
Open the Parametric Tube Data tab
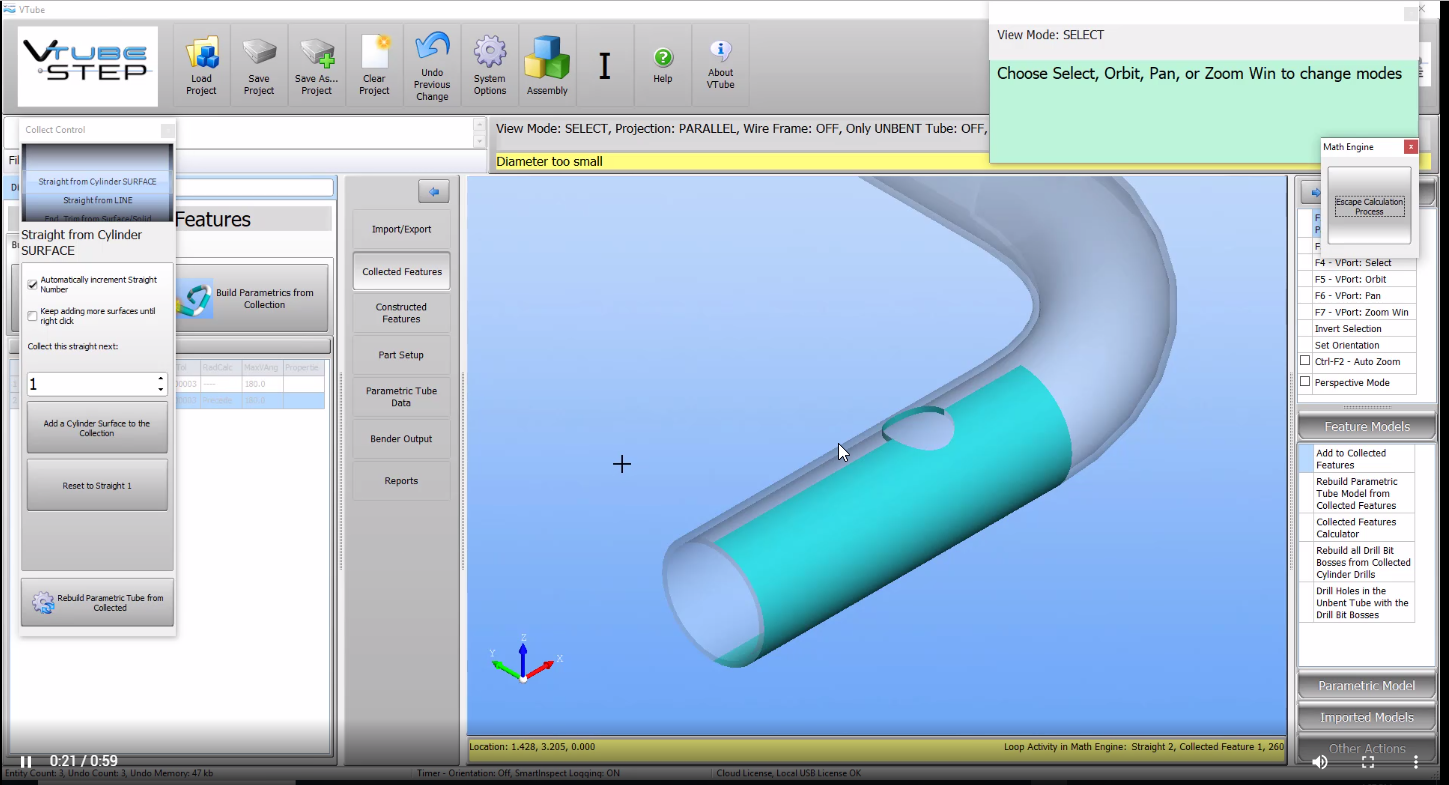(401, 397)
